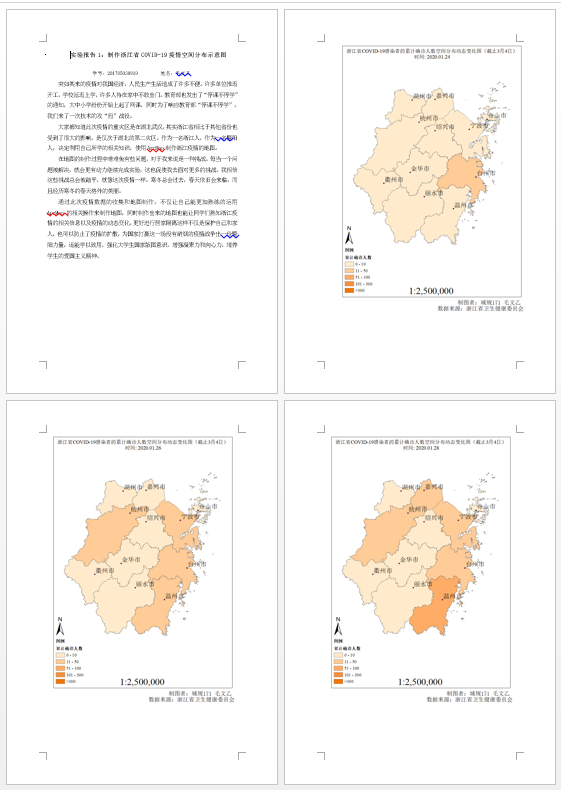Click the scale 1:2,500,000 on 2020.01.28 map
Viewport: 561px width, 790px height.
point(420,682)
